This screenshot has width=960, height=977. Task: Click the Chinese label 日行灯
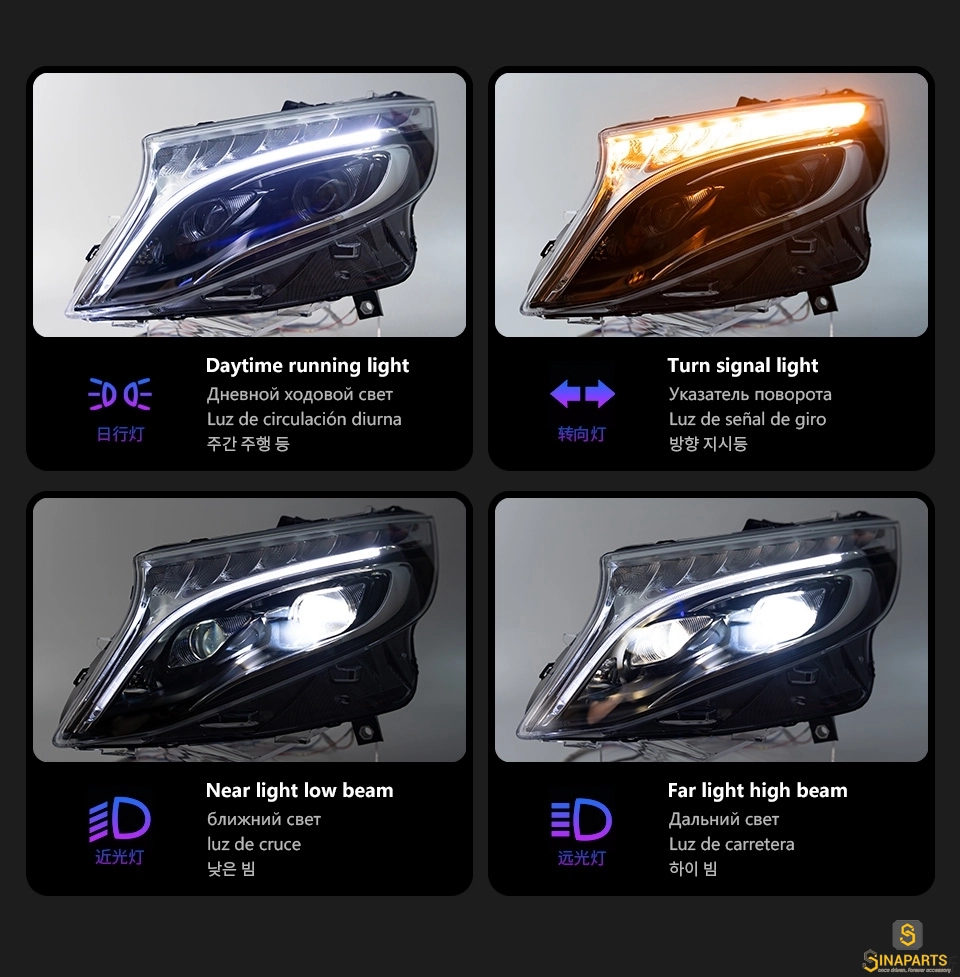(x=120, y=434)
